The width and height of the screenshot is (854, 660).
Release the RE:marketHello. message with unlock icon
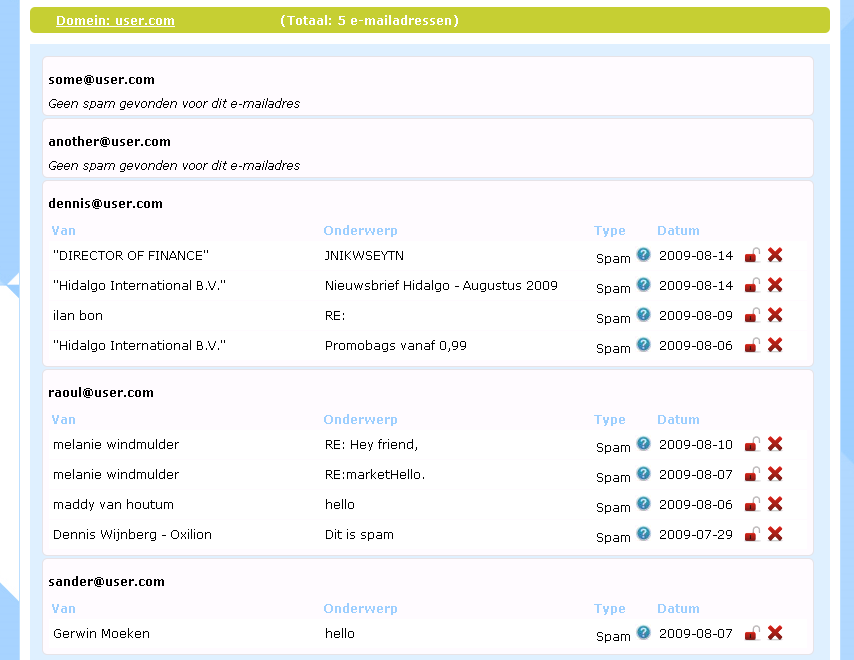[752, 474]
